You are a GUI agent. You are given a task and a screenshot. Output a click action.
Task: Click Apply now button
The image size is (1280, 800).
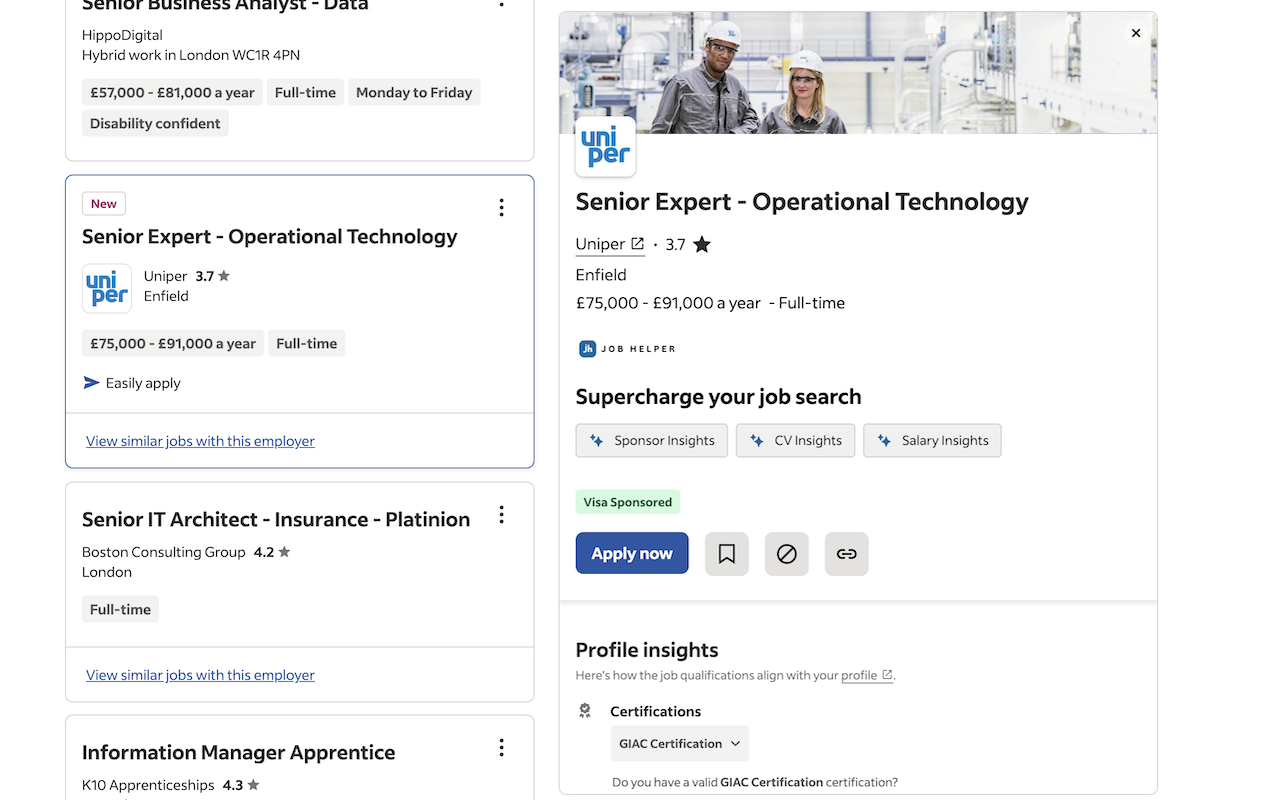pyautogui.click(x=632, y=553)
